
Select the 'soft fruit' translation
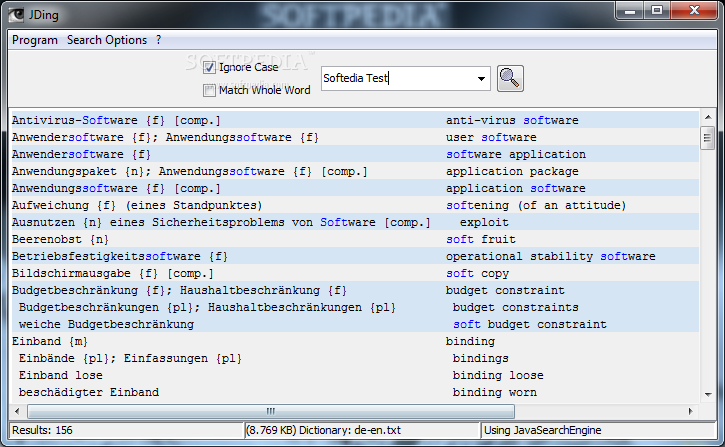click(480, 239)
